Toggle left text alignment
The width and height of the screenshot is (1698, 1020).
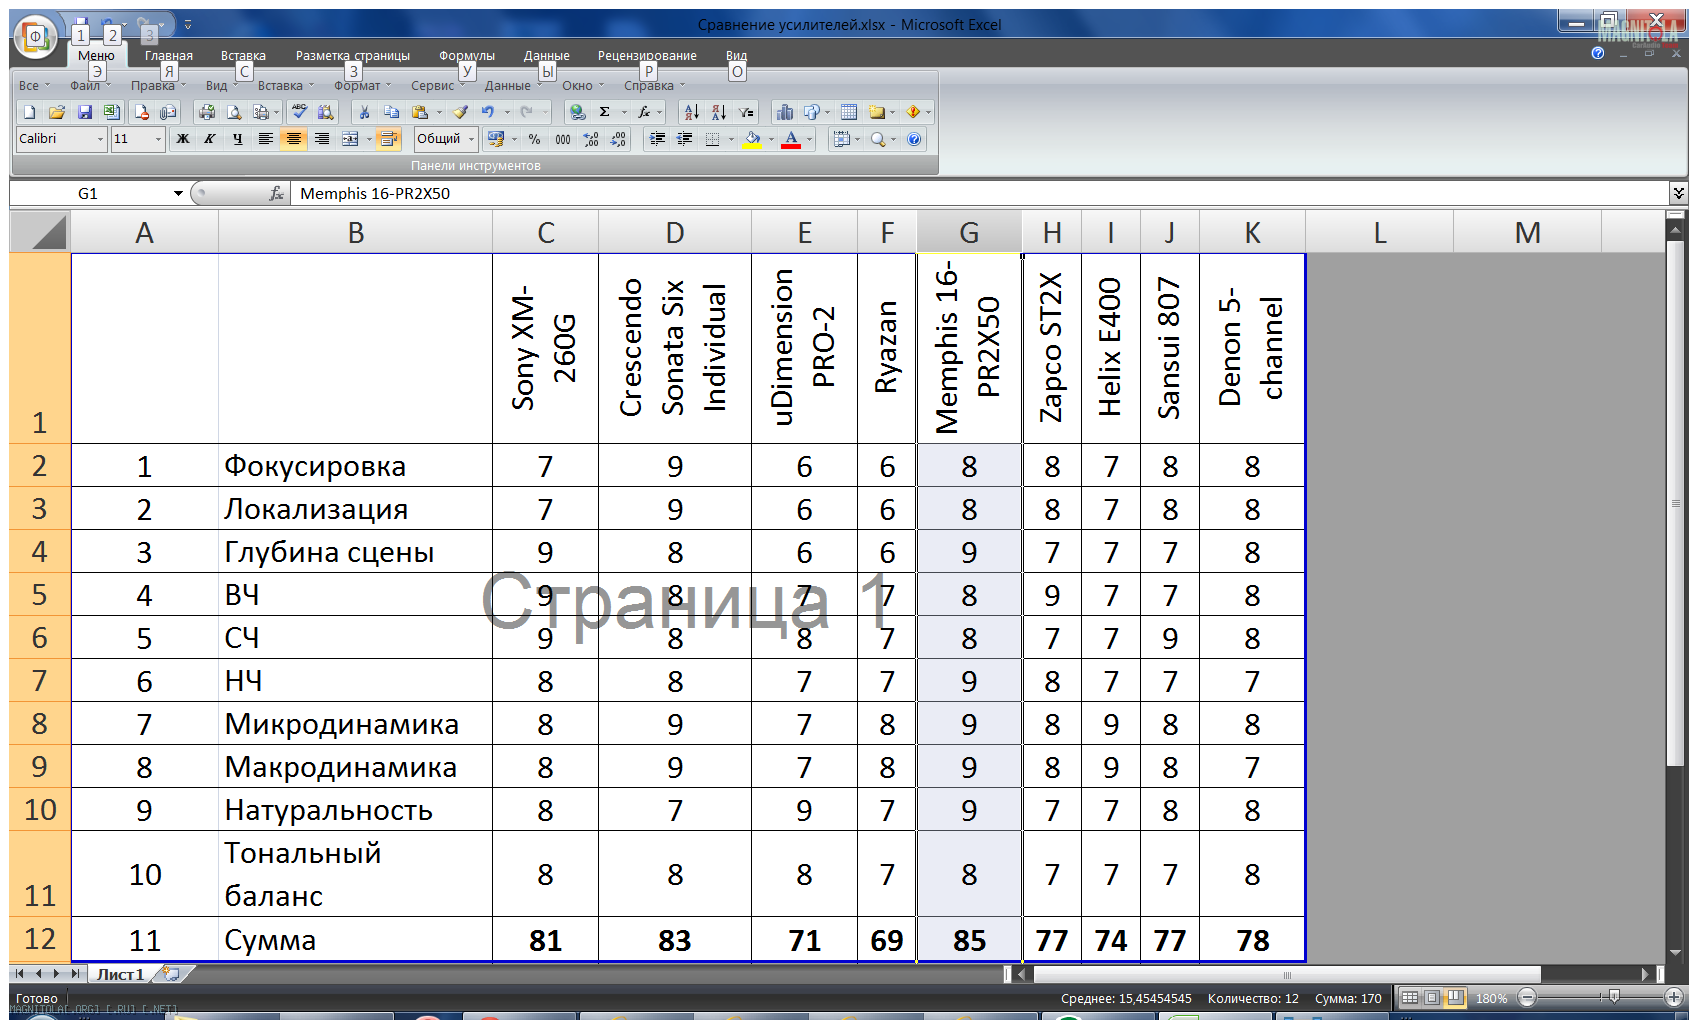pyautogui.click(x=266, y=139)
